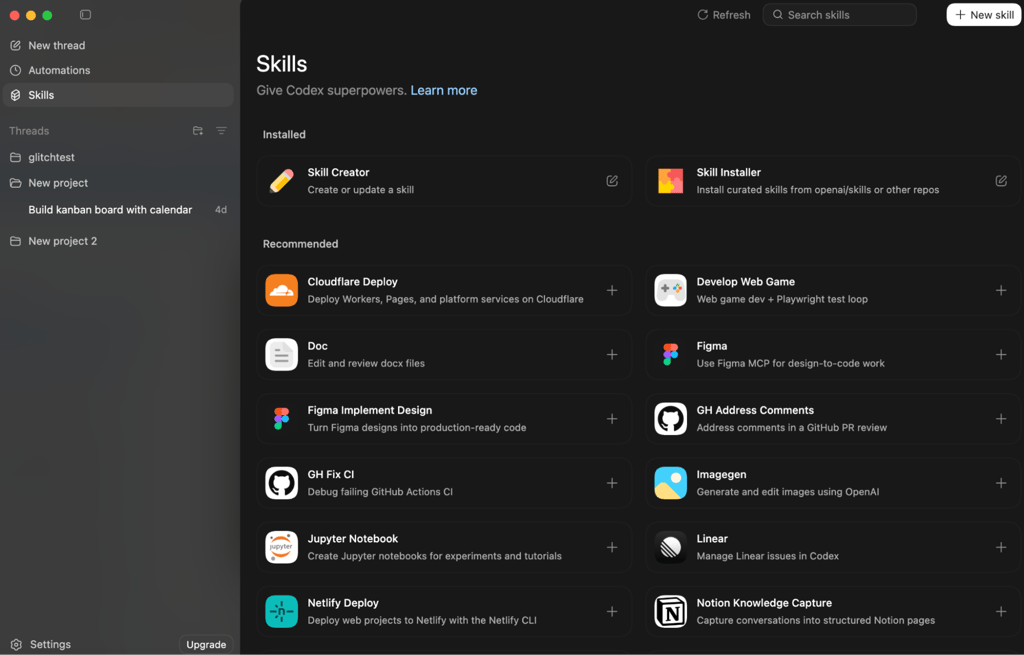
Task: Open the threads filter icon
Action: click(221, 131)
